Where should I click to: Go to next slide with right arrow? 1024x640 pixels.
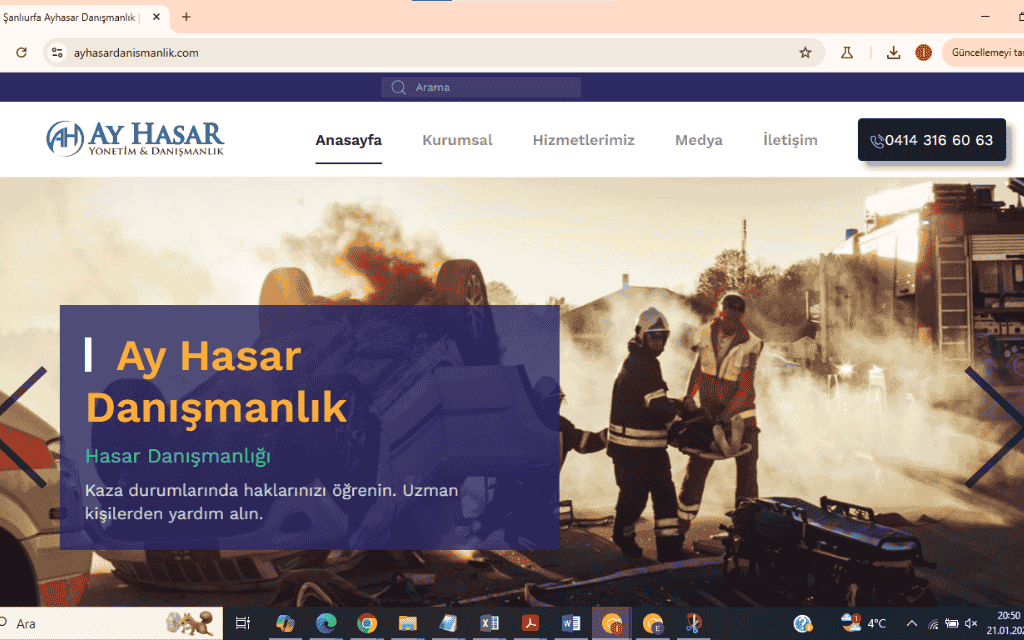point(994,427)
